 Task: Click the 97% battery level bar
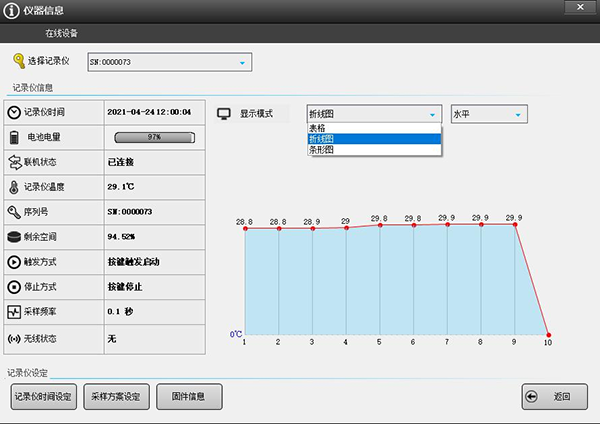click(x=155, y=137)
